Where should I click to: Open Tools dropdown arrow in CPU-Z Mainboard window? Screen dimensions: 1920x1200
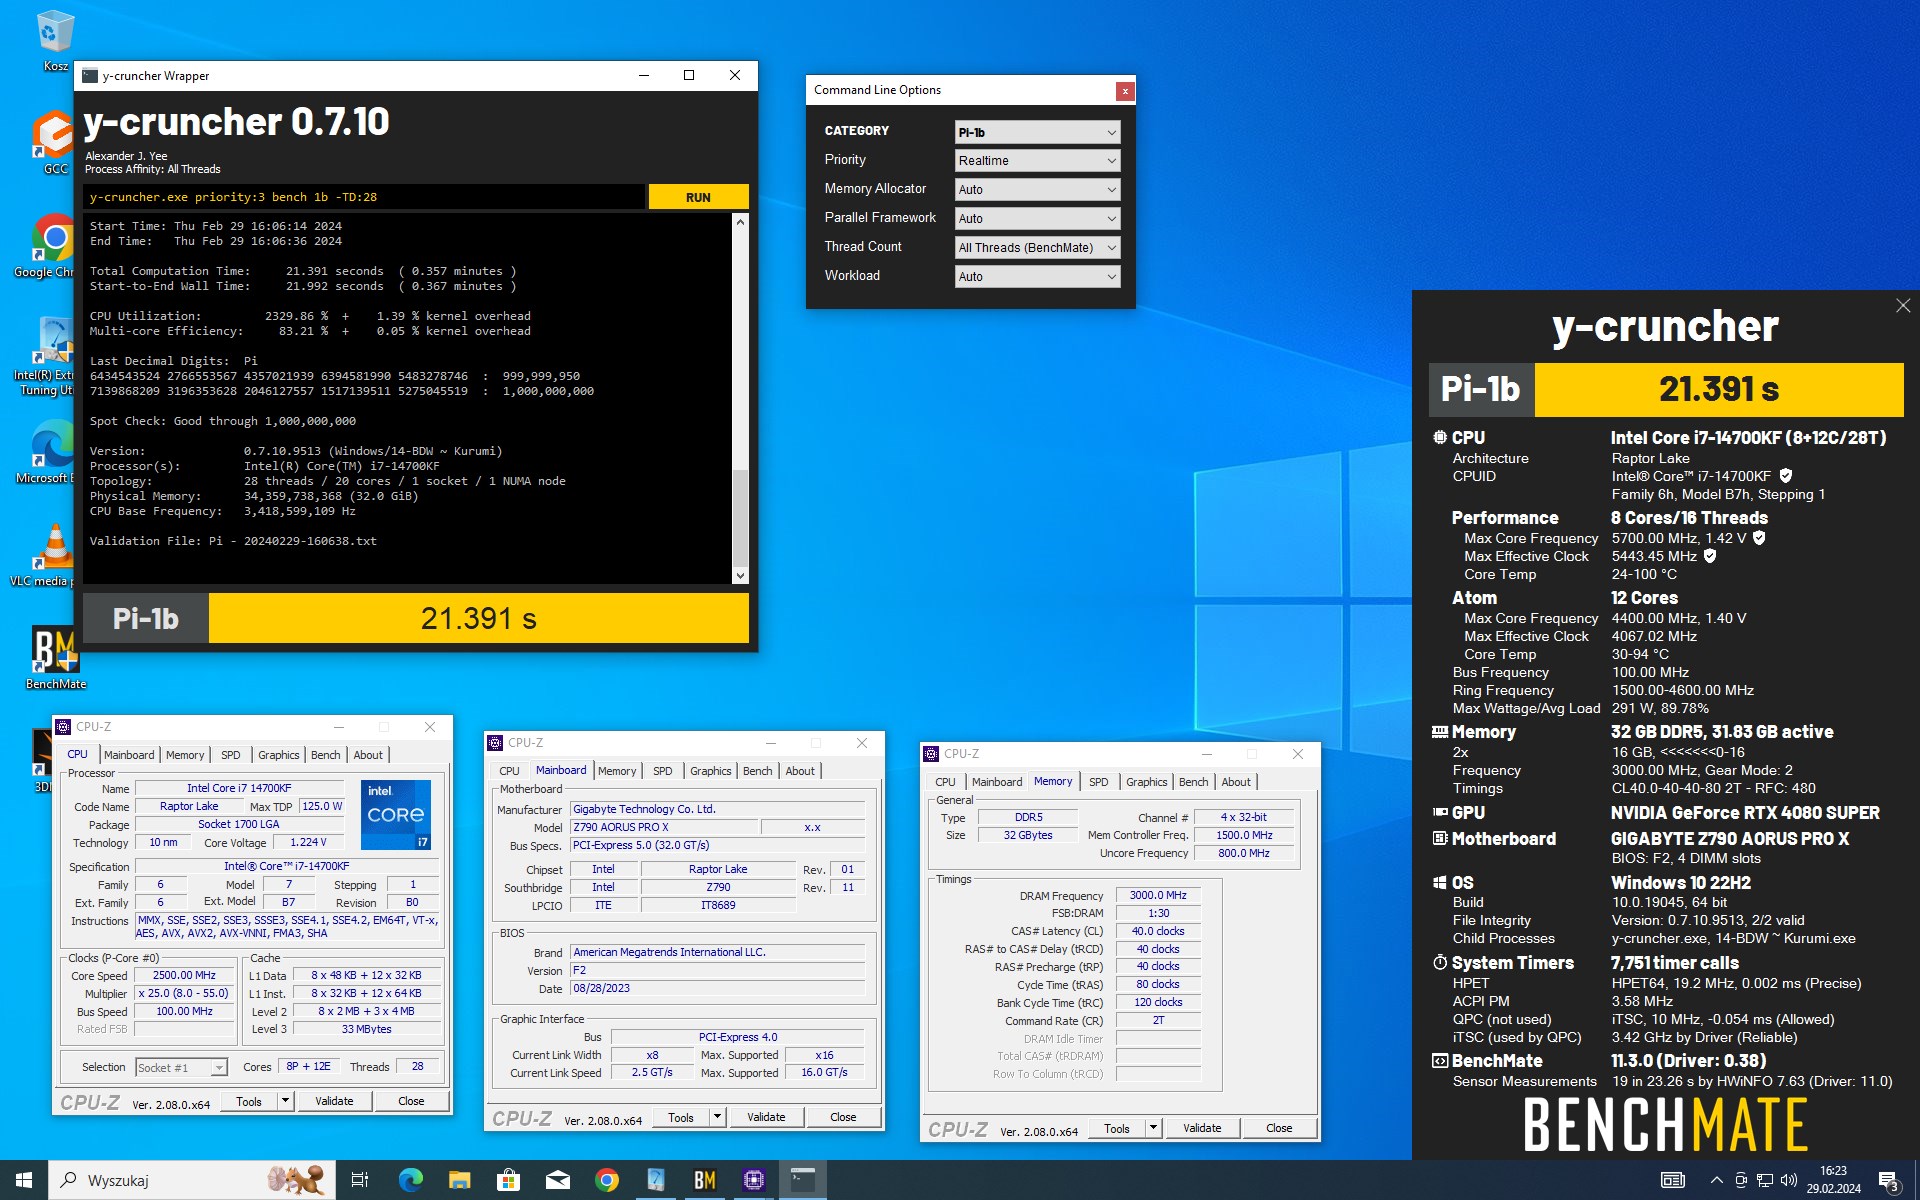click(717, 1117)
